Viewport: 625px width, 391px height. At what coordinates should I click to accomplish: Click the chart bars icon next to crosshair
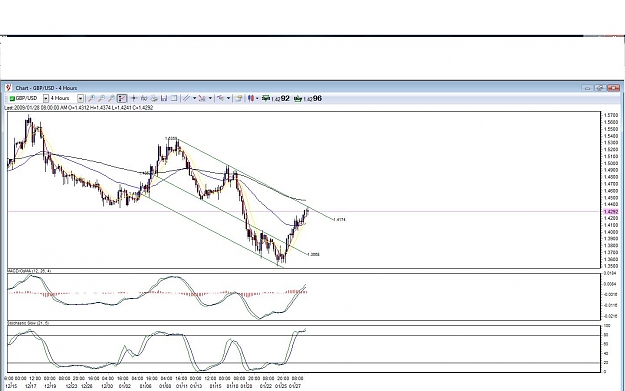tap(144, 98)
